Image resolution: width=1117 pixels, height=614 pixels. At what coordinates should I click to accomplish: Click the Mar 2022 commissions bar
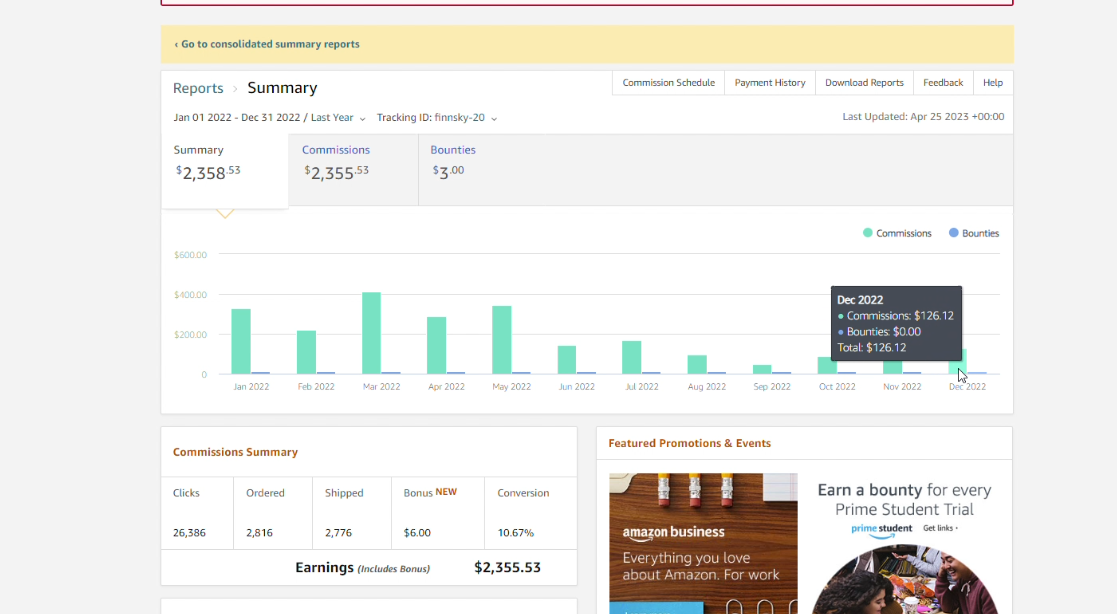tap(371, 333)
